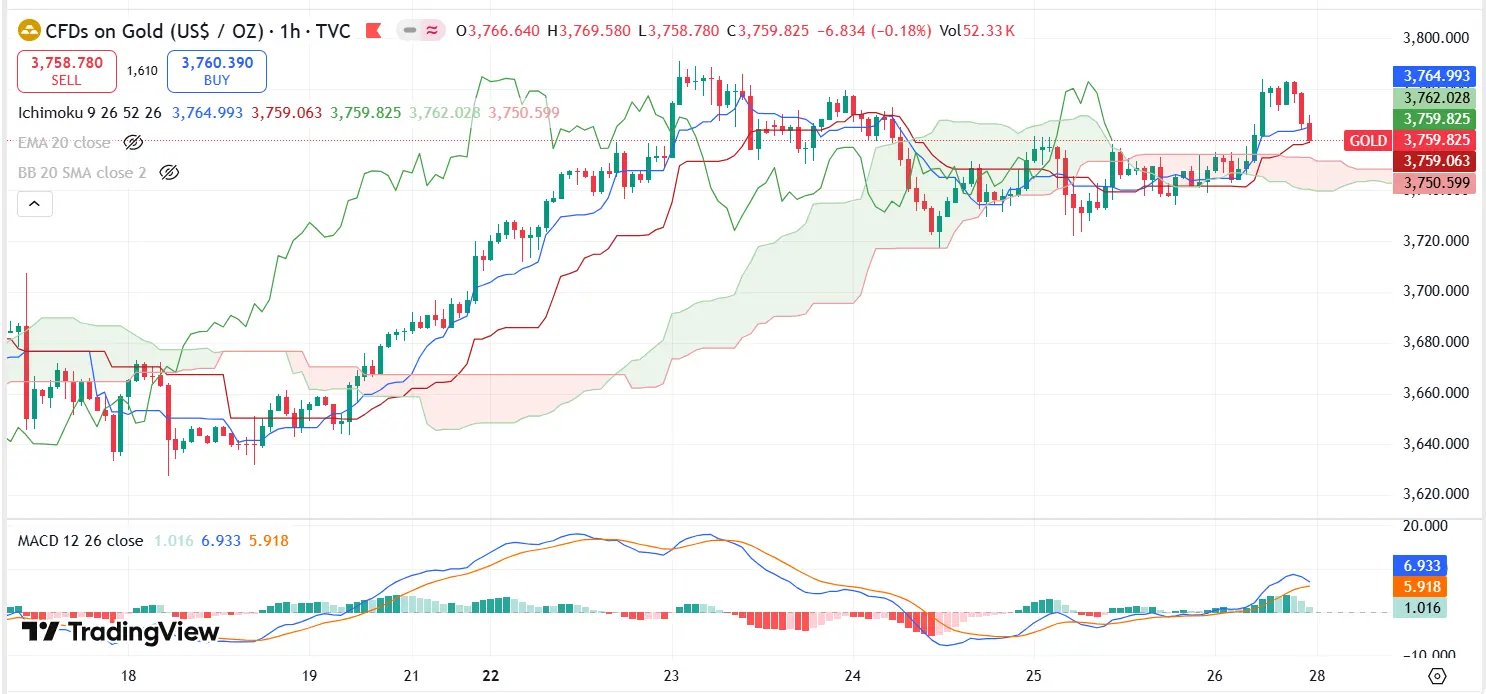Image resolution: width=1486 pixels, height=694 pixels.
Task: Open chart settings via the gear icon
Action: coord(1437,676)
